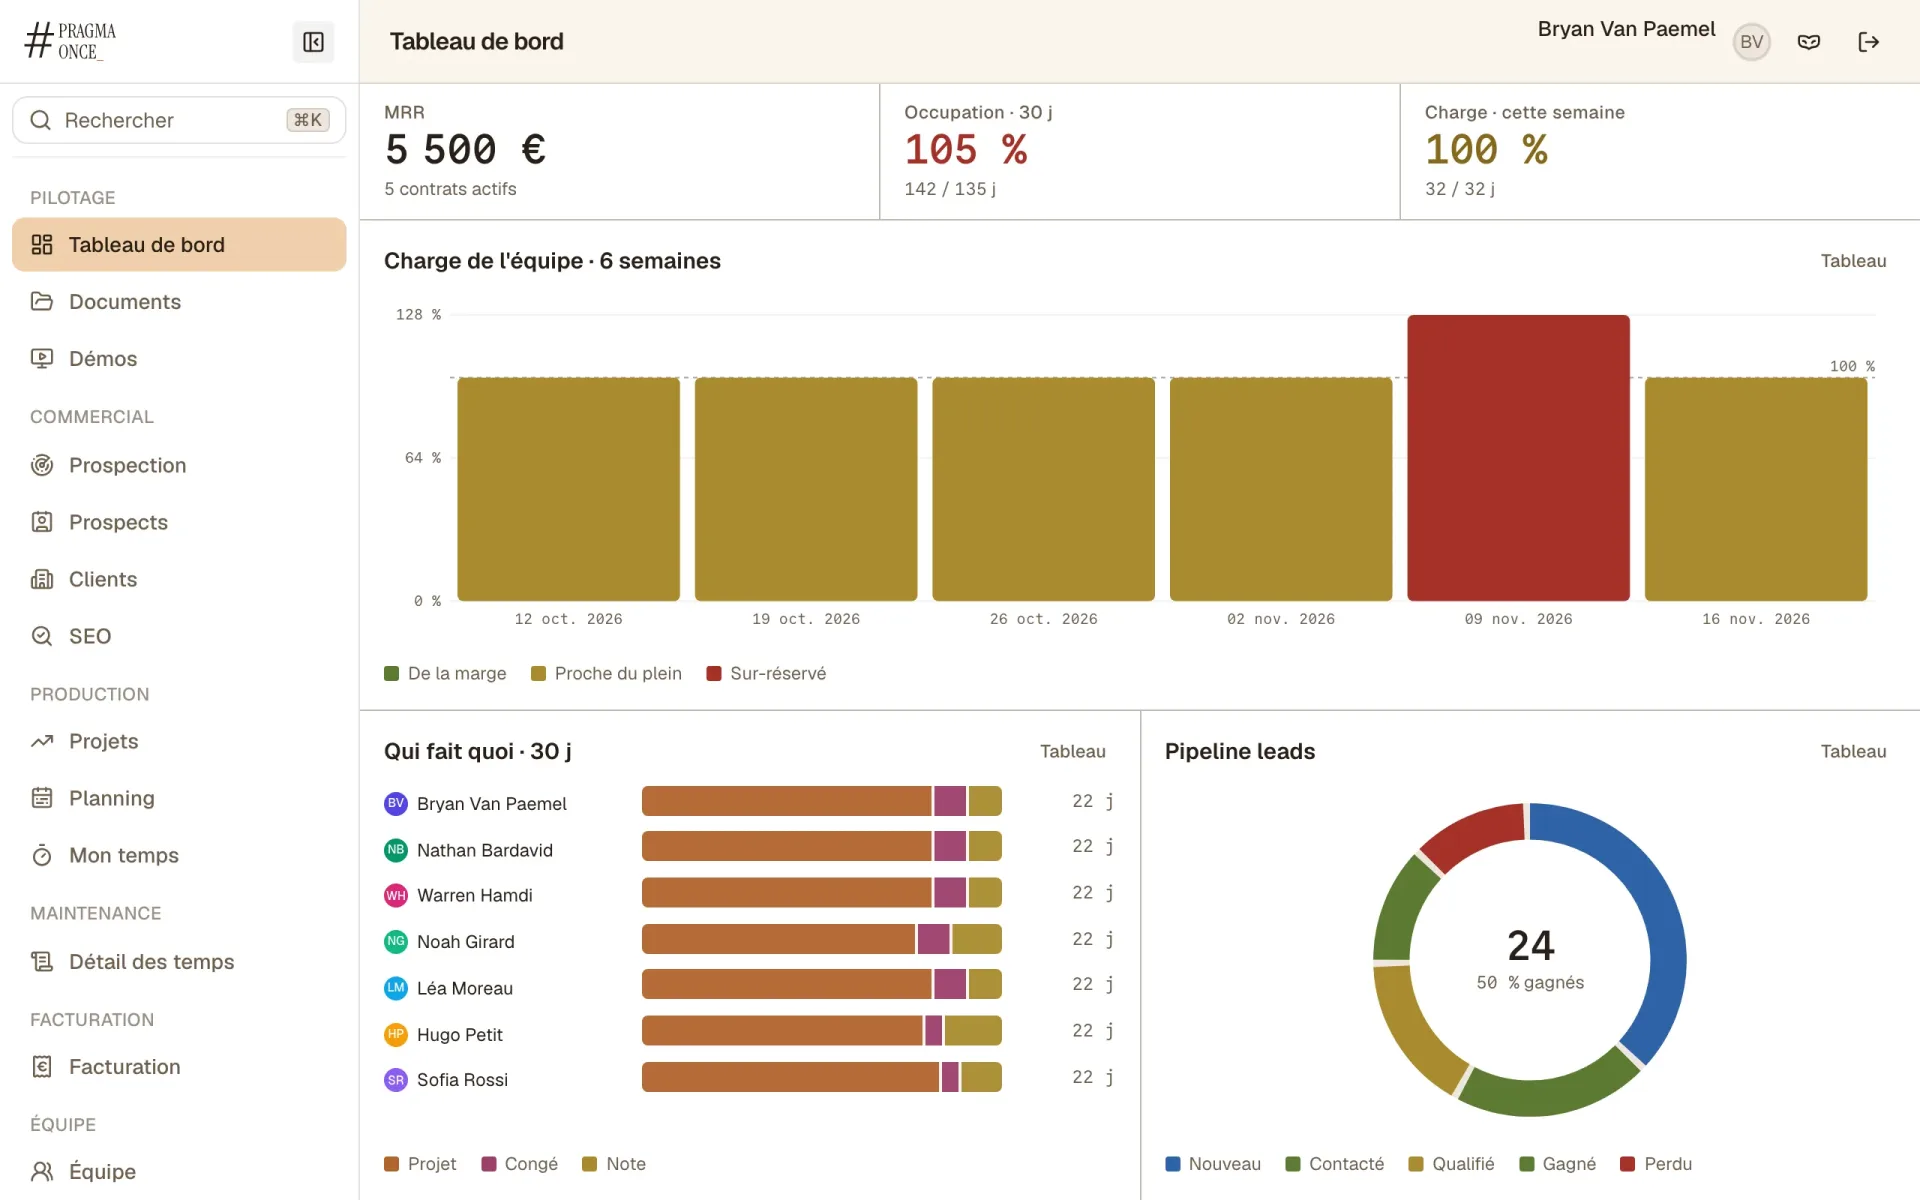This screenshot has height=1200, width=1920.
Task: Open the MRR 5 500 € card
Action: coord(619,152)
